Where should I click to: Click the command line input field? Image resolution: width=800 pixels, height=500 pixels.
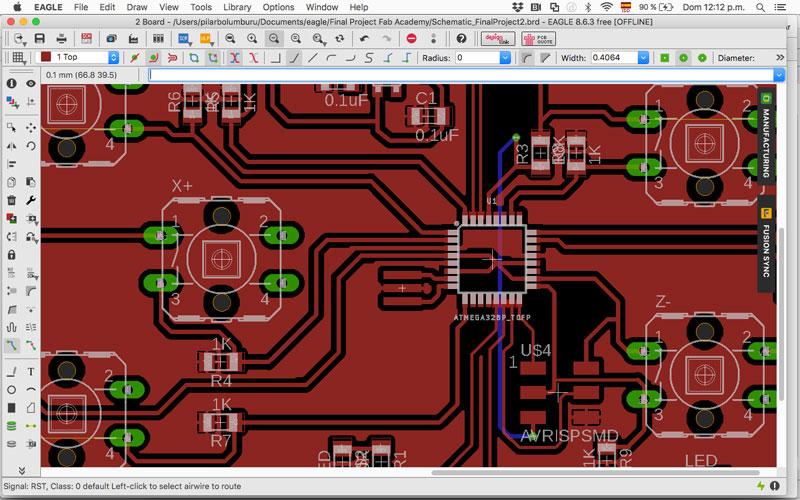pos(461,75)
